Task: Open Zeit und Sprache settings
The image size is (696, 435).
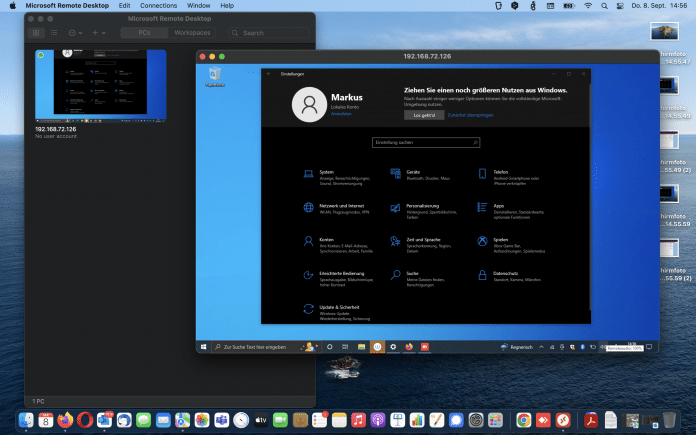Action: point(421,245)
